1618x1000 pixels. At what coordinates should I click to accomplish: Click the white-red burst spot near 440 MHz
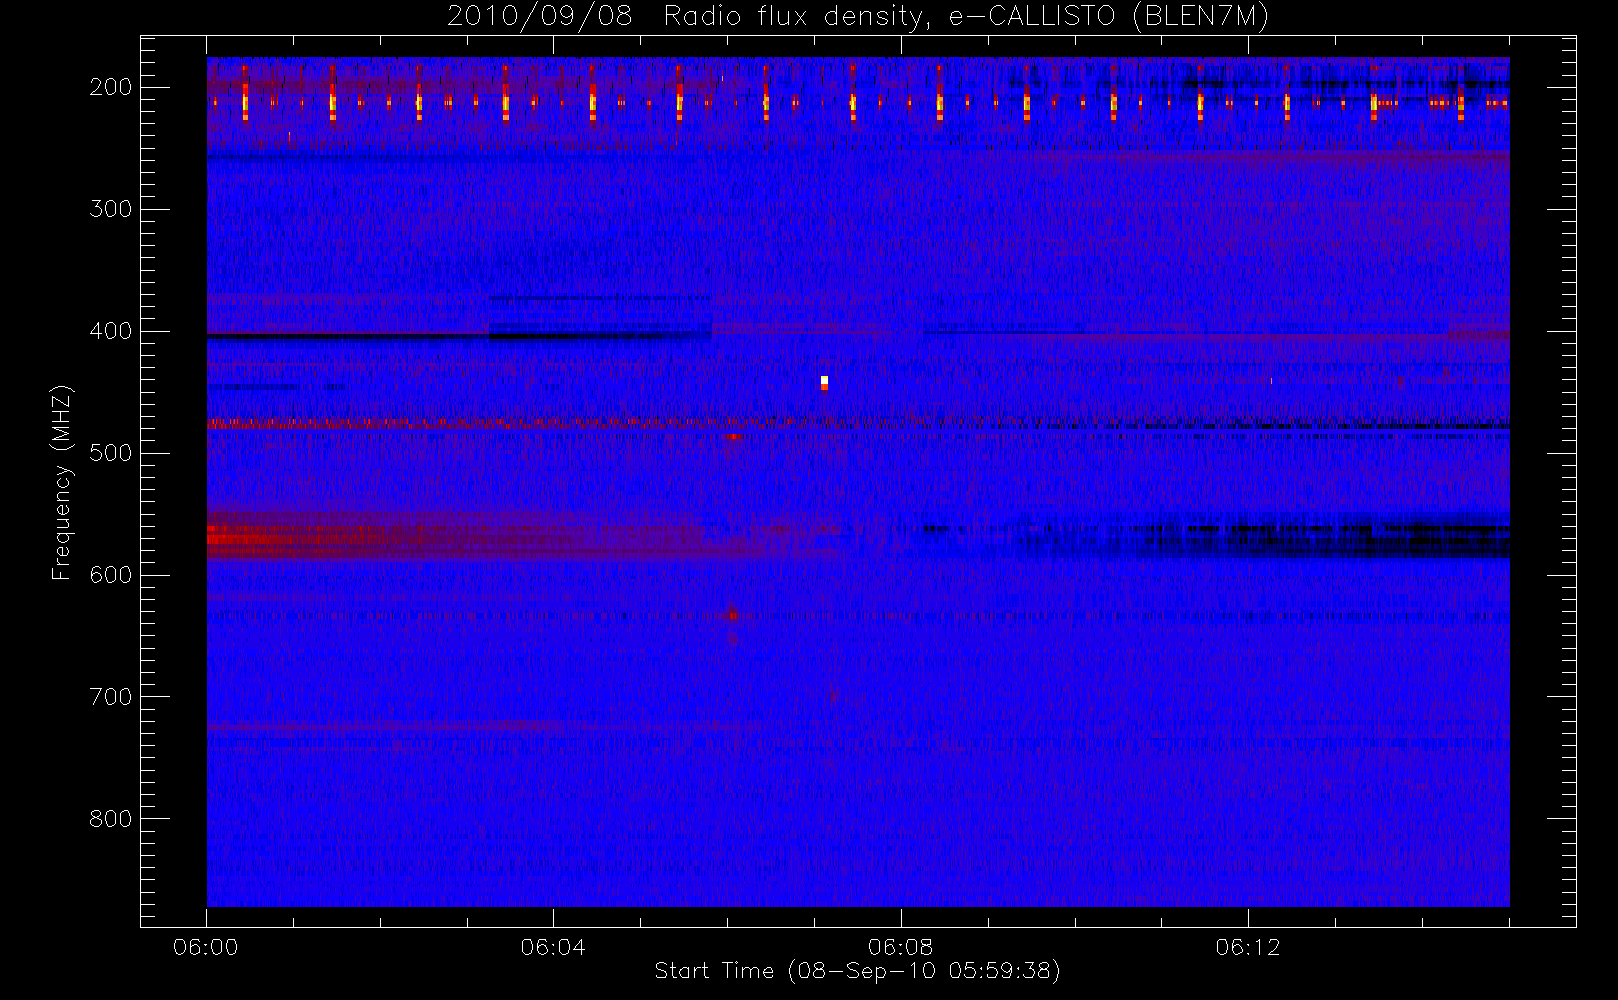tap(824, 383)
